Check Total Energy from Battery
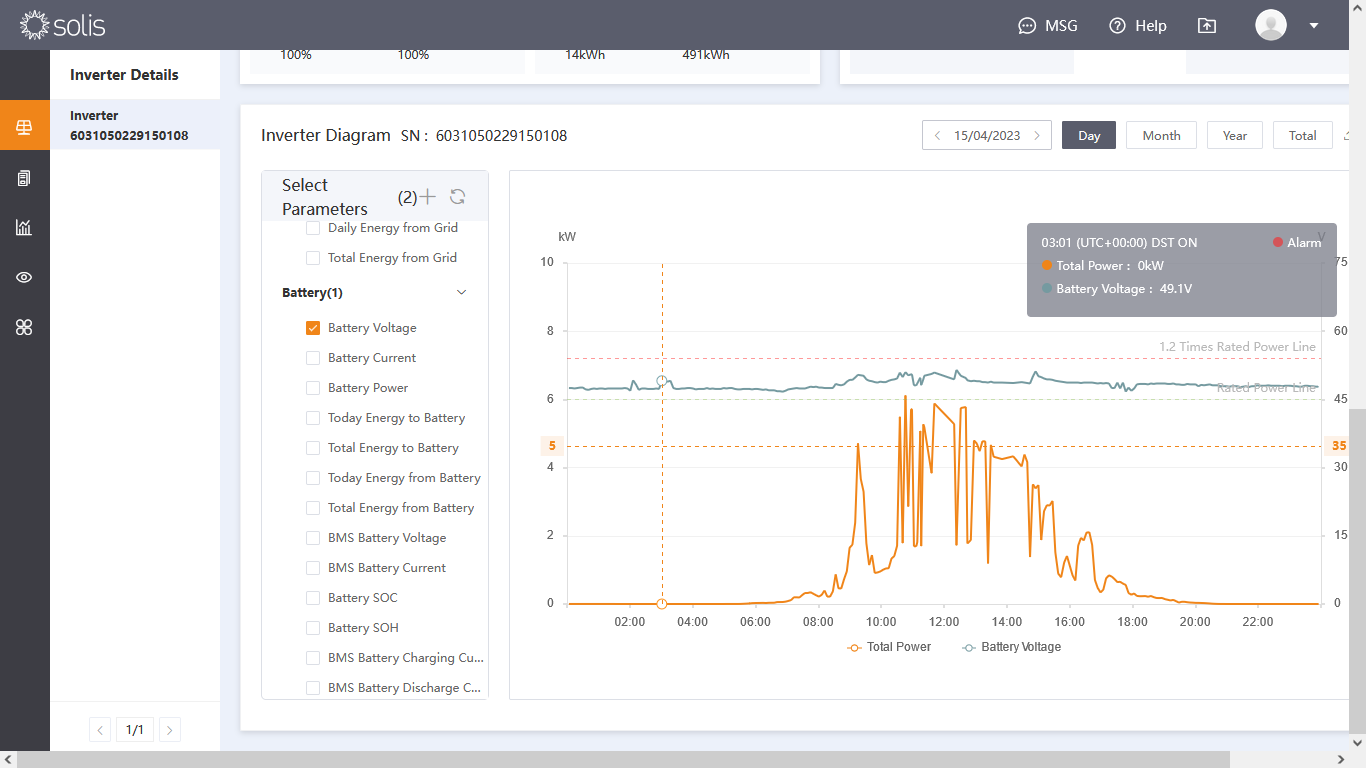Image resolution: width=1366 pixels, height=768 pixels. [x=313, y=508]
